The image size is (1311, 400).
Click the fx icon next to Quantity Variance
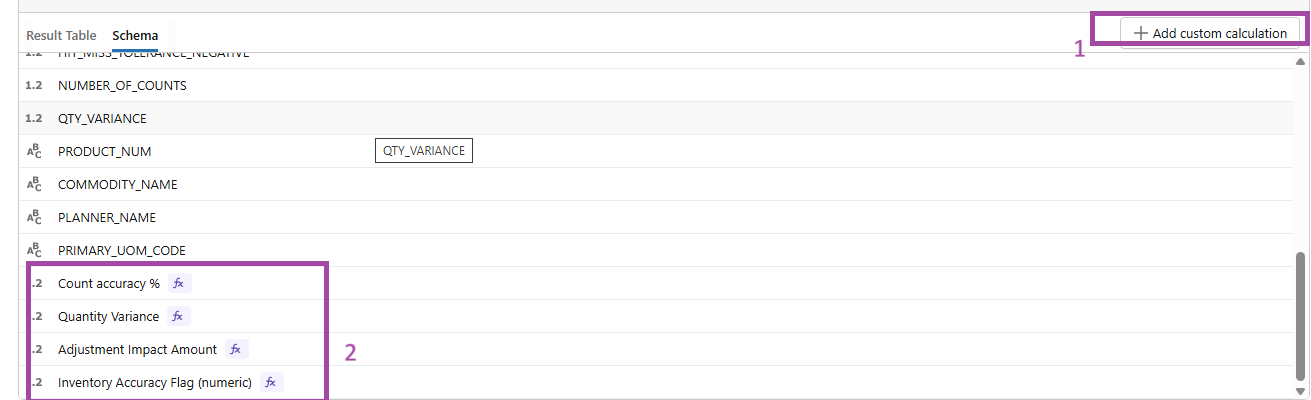178,316
